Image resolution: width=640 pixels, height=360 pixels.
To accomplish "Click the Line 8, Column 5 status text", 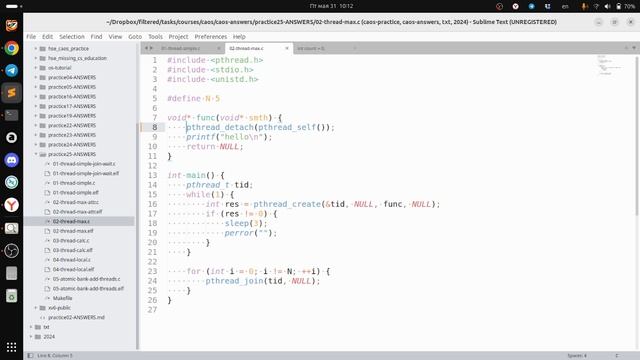I will pyautogui.click(x=55, y=356).
